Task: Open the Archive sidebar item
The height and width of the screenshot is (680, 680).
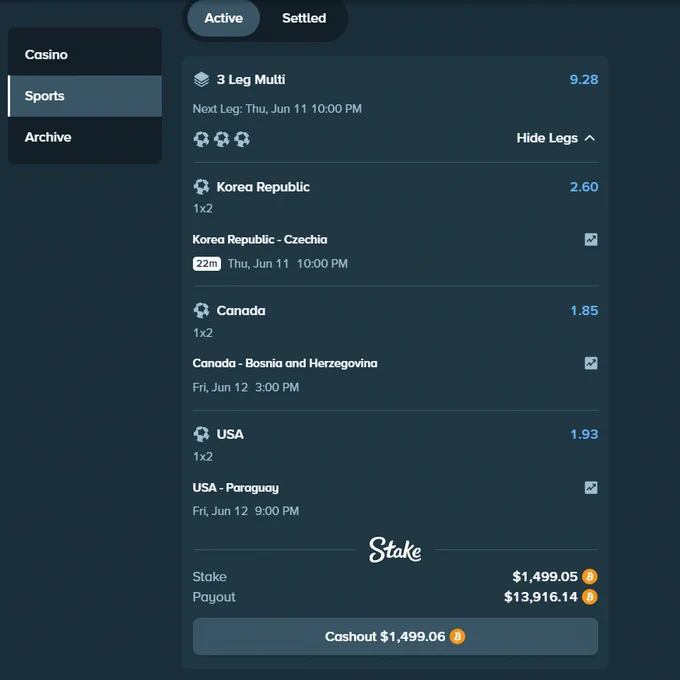Action: tap(85, 137)
